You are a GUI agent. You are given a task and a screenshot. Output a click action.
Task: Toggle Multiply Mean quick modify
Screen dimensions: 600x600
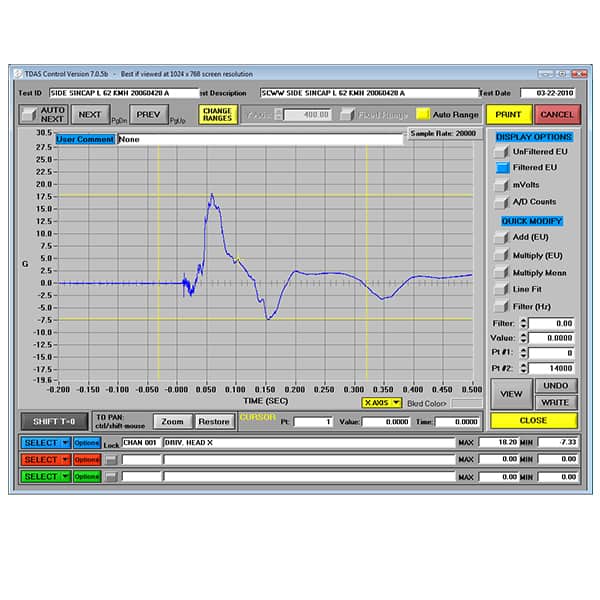click(x=501, y=272)
